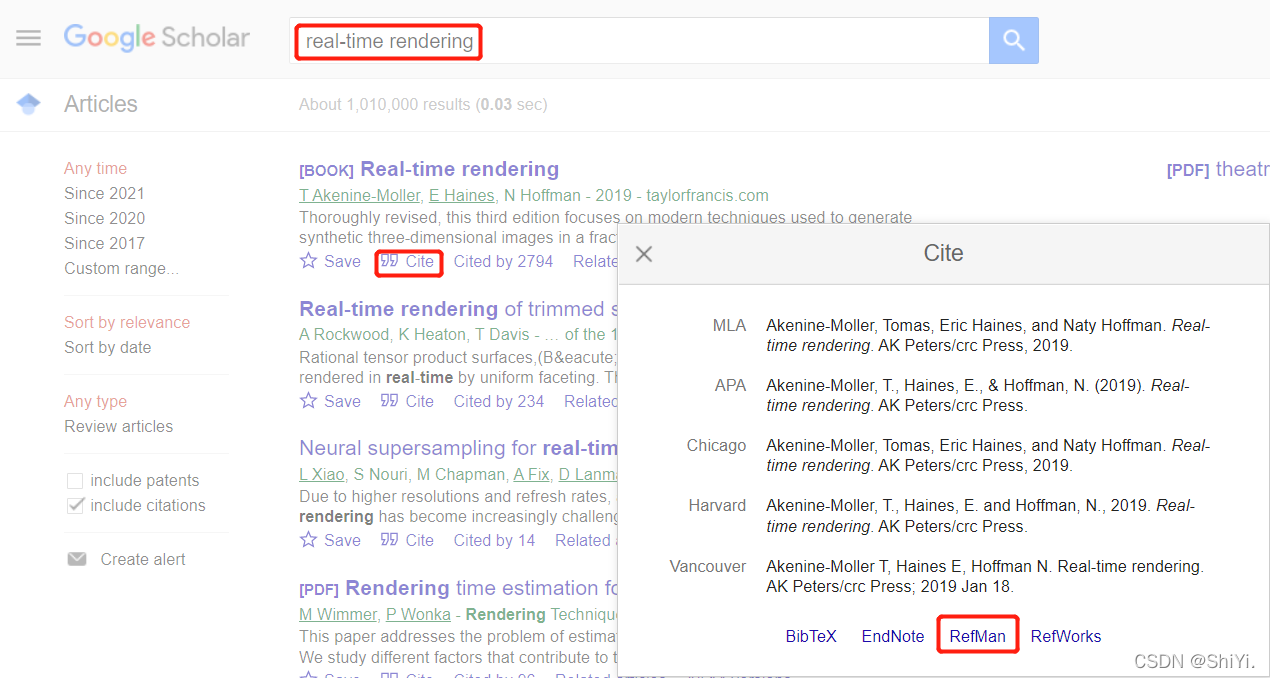Select the Vancouver citation text
Image resolution: width=1270 pixels, height=678 pixels.
click(x=985, y=576)
